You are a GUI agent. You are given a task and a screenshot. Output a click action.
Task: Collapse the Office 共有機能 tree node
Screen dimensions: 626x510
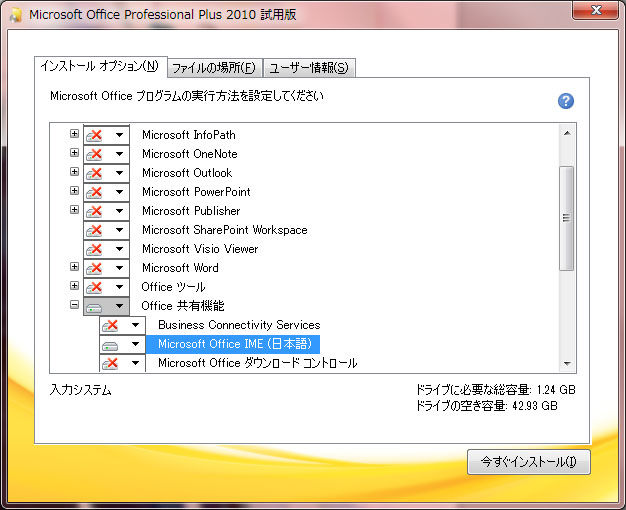[74, 305]
